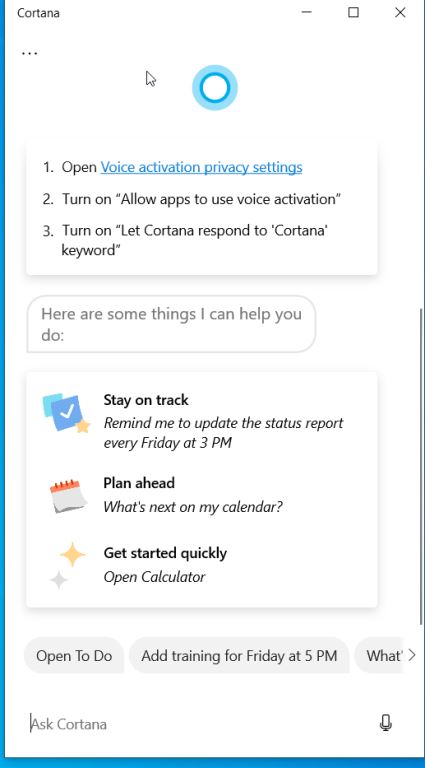Viewport: 425px width, 768px height.
Task: Click the Plan ahead calendar icon
Action: click(x=68, y=496)
